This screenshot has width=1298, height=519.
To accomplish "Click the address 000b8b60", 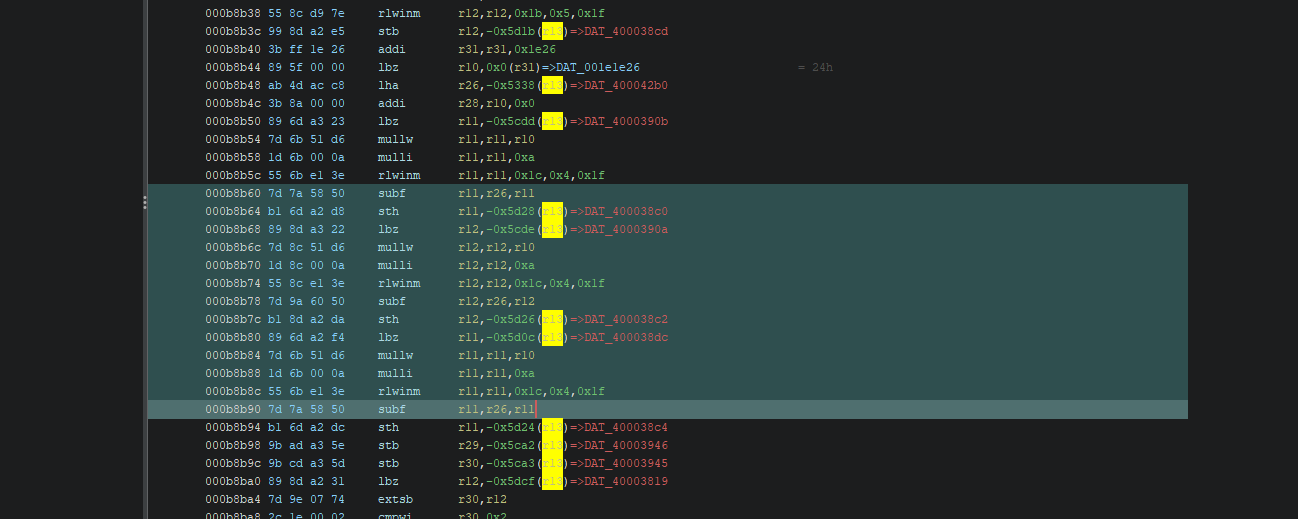I will coord(231,194).
